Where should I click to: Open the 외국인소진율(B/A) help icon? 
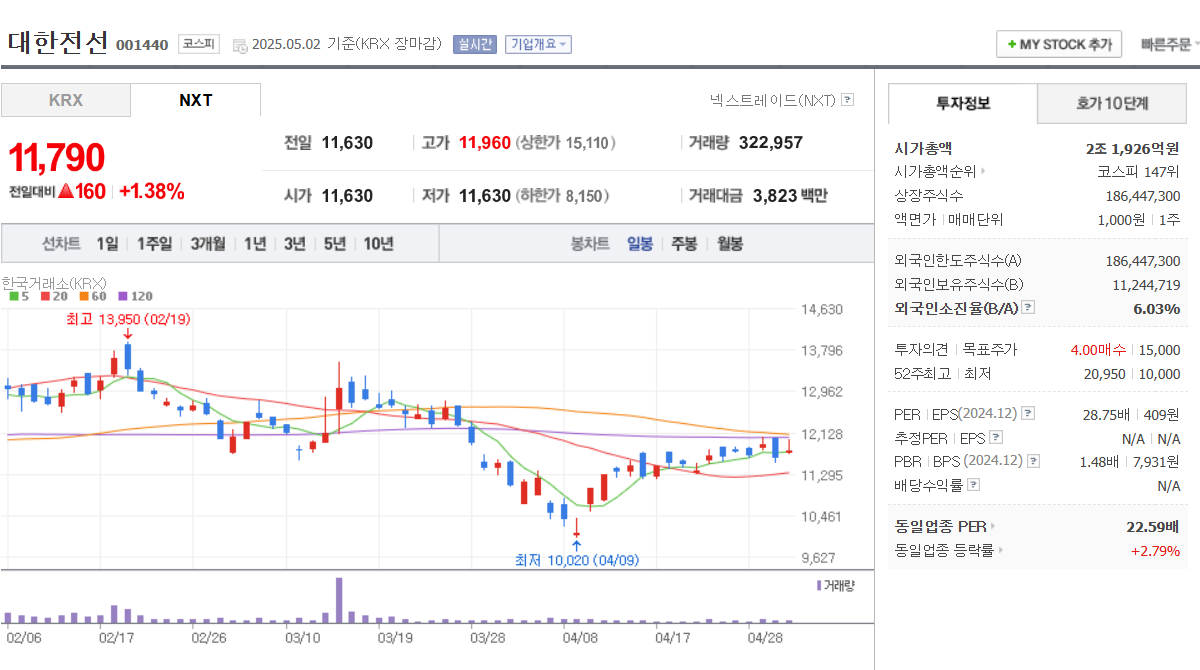point(1027,308)
